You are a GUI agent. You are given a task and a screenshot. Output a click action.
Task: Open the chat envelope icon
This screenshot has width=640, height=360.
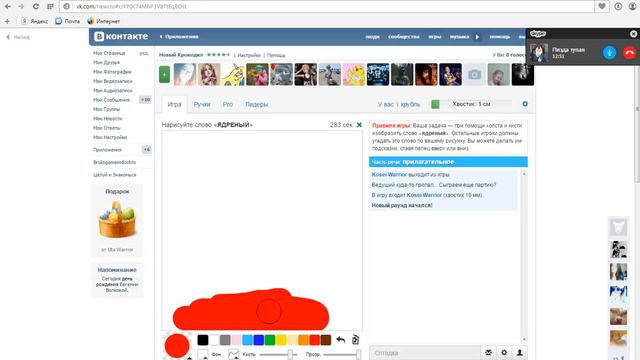[x=488, y=352]
